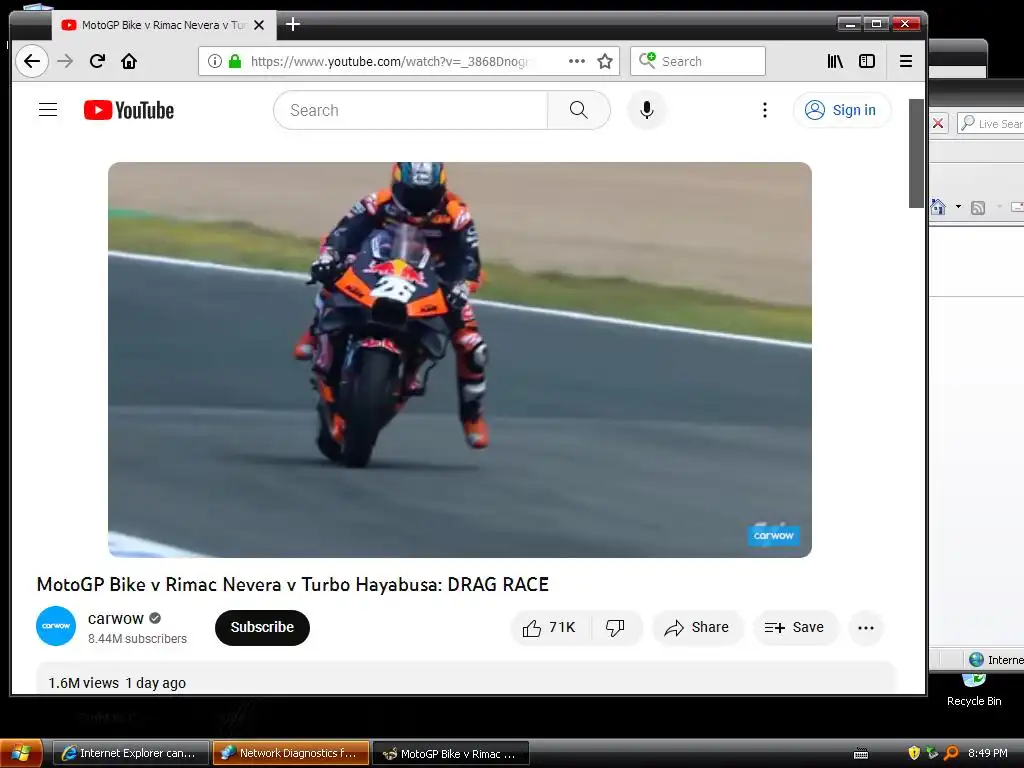Sign in to YouTube
This screenshot has width=1024, height=768.
pos(842,110)
